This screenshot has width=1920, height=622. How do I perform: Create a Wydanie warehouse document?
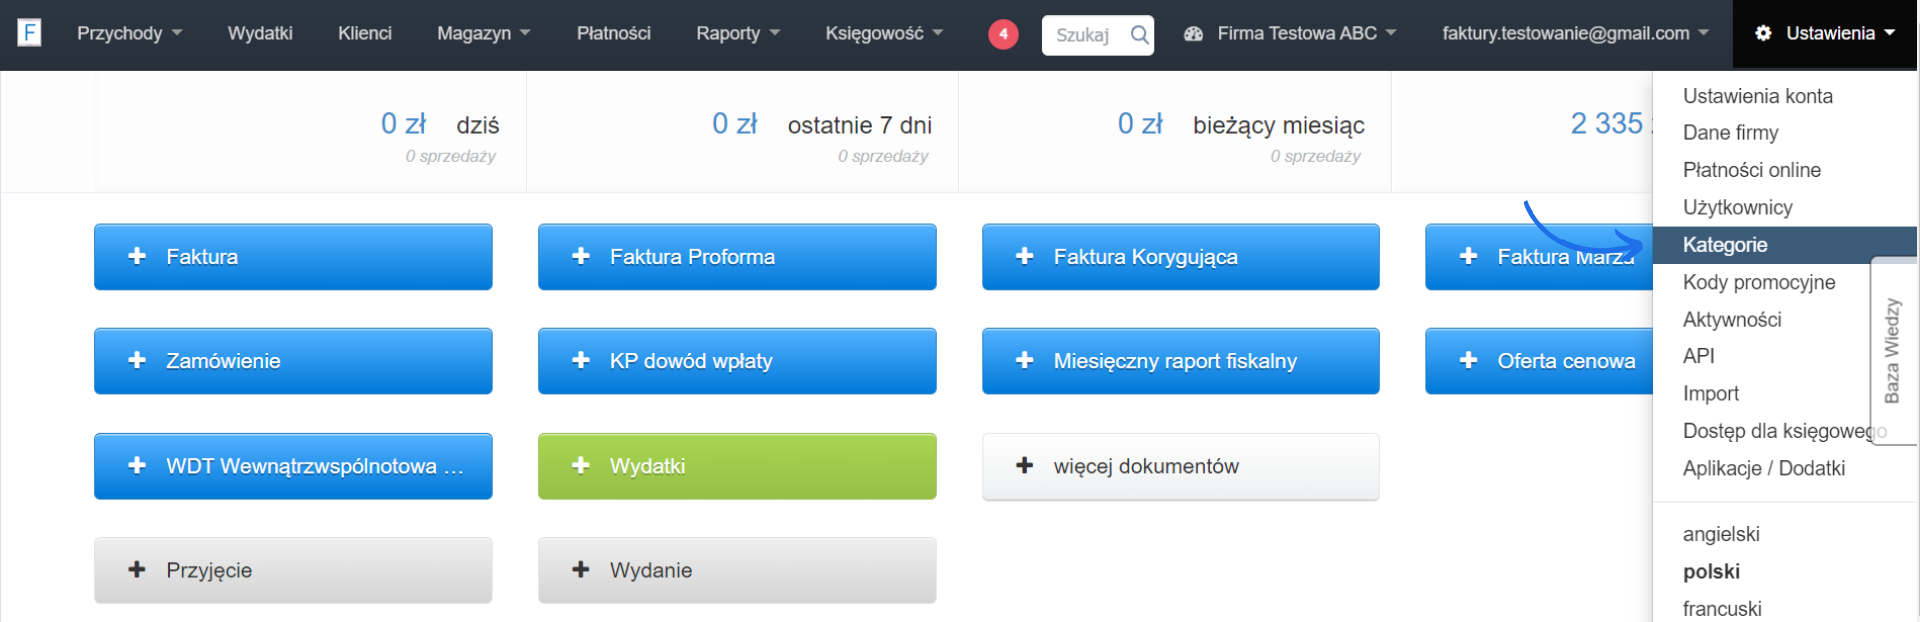pyautogui.click(x=737, y=570)
